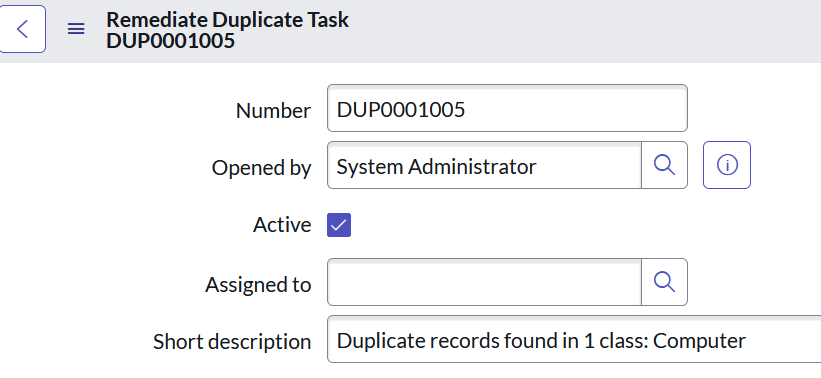Click the Short description label
The image size is (821, 378).
pyautogui.click(x=232, y=342)
